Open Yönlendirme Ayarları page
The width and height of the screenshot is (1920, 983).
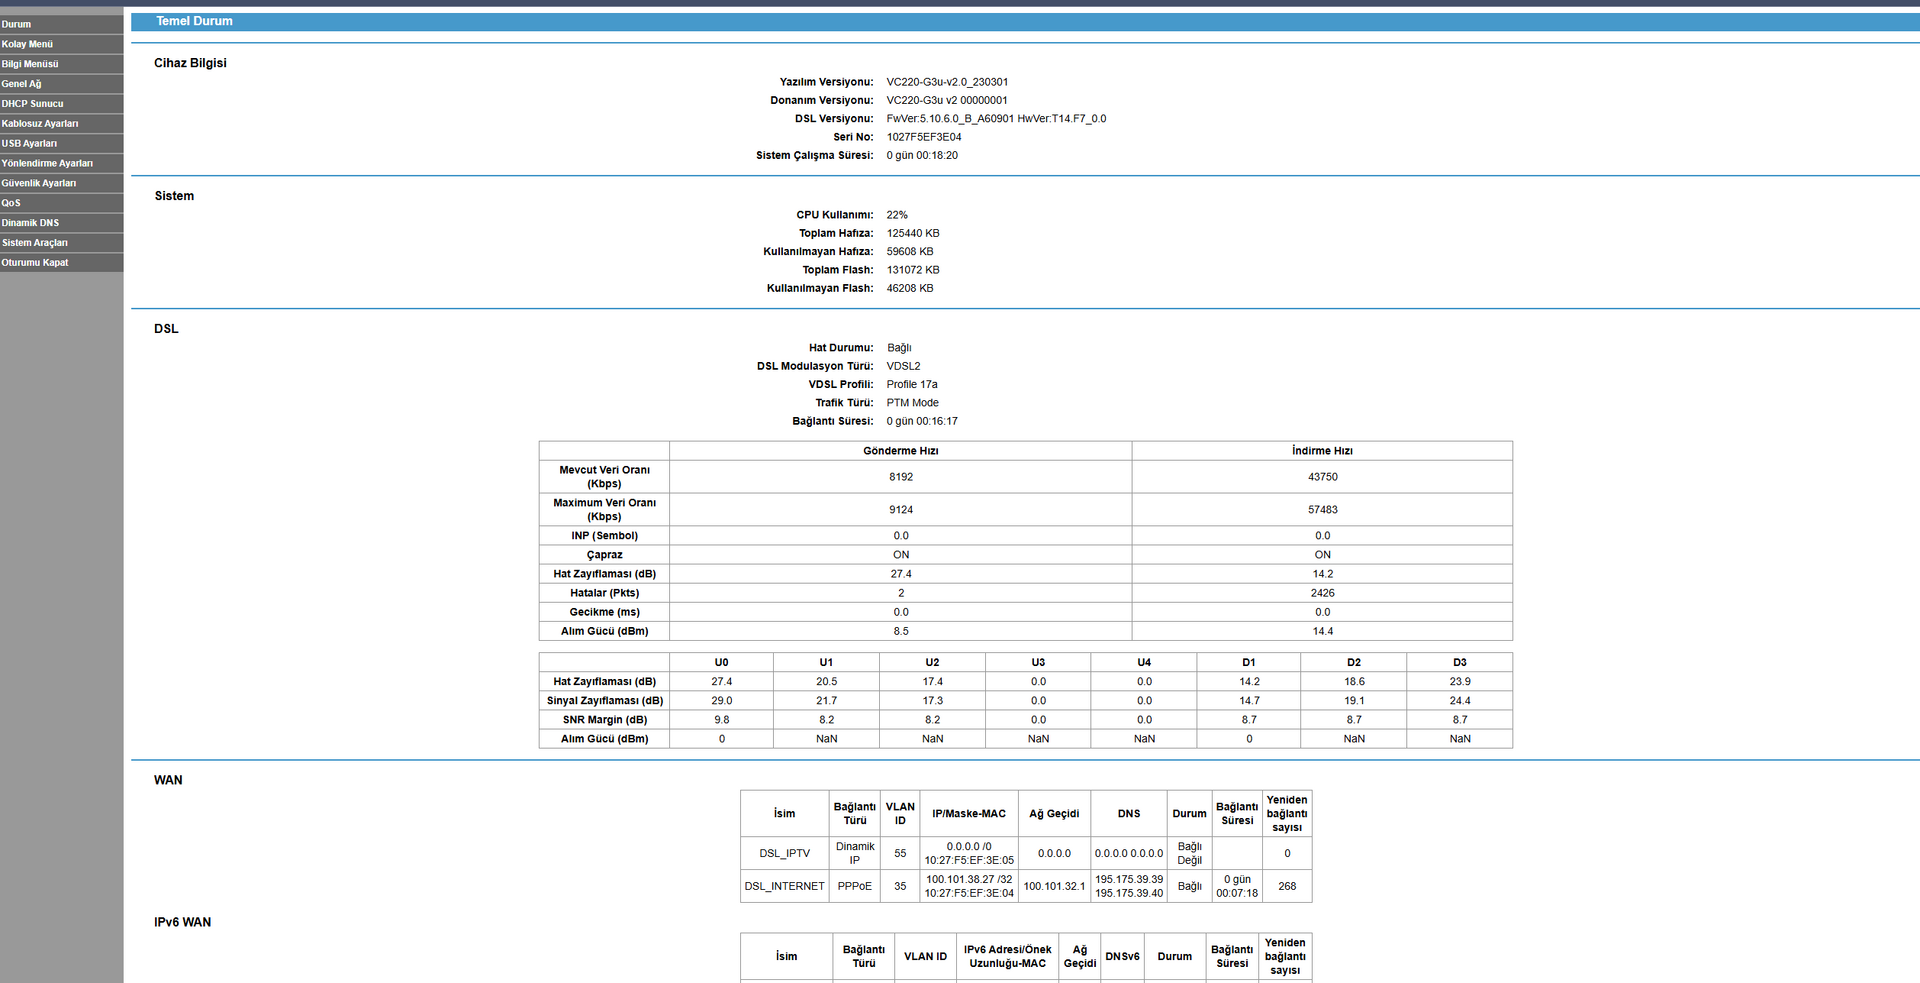(x=61, y=163)
